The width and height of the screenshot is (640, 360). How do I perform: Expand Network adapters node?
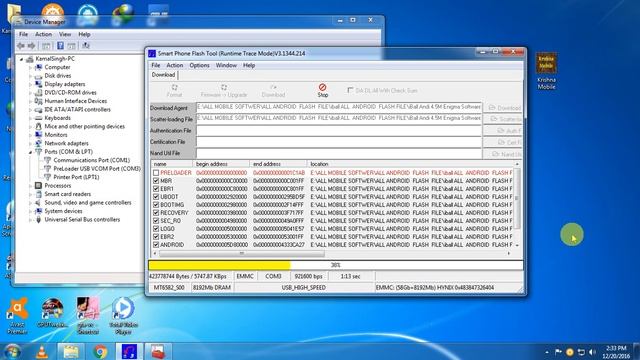[x=30, y=143]
